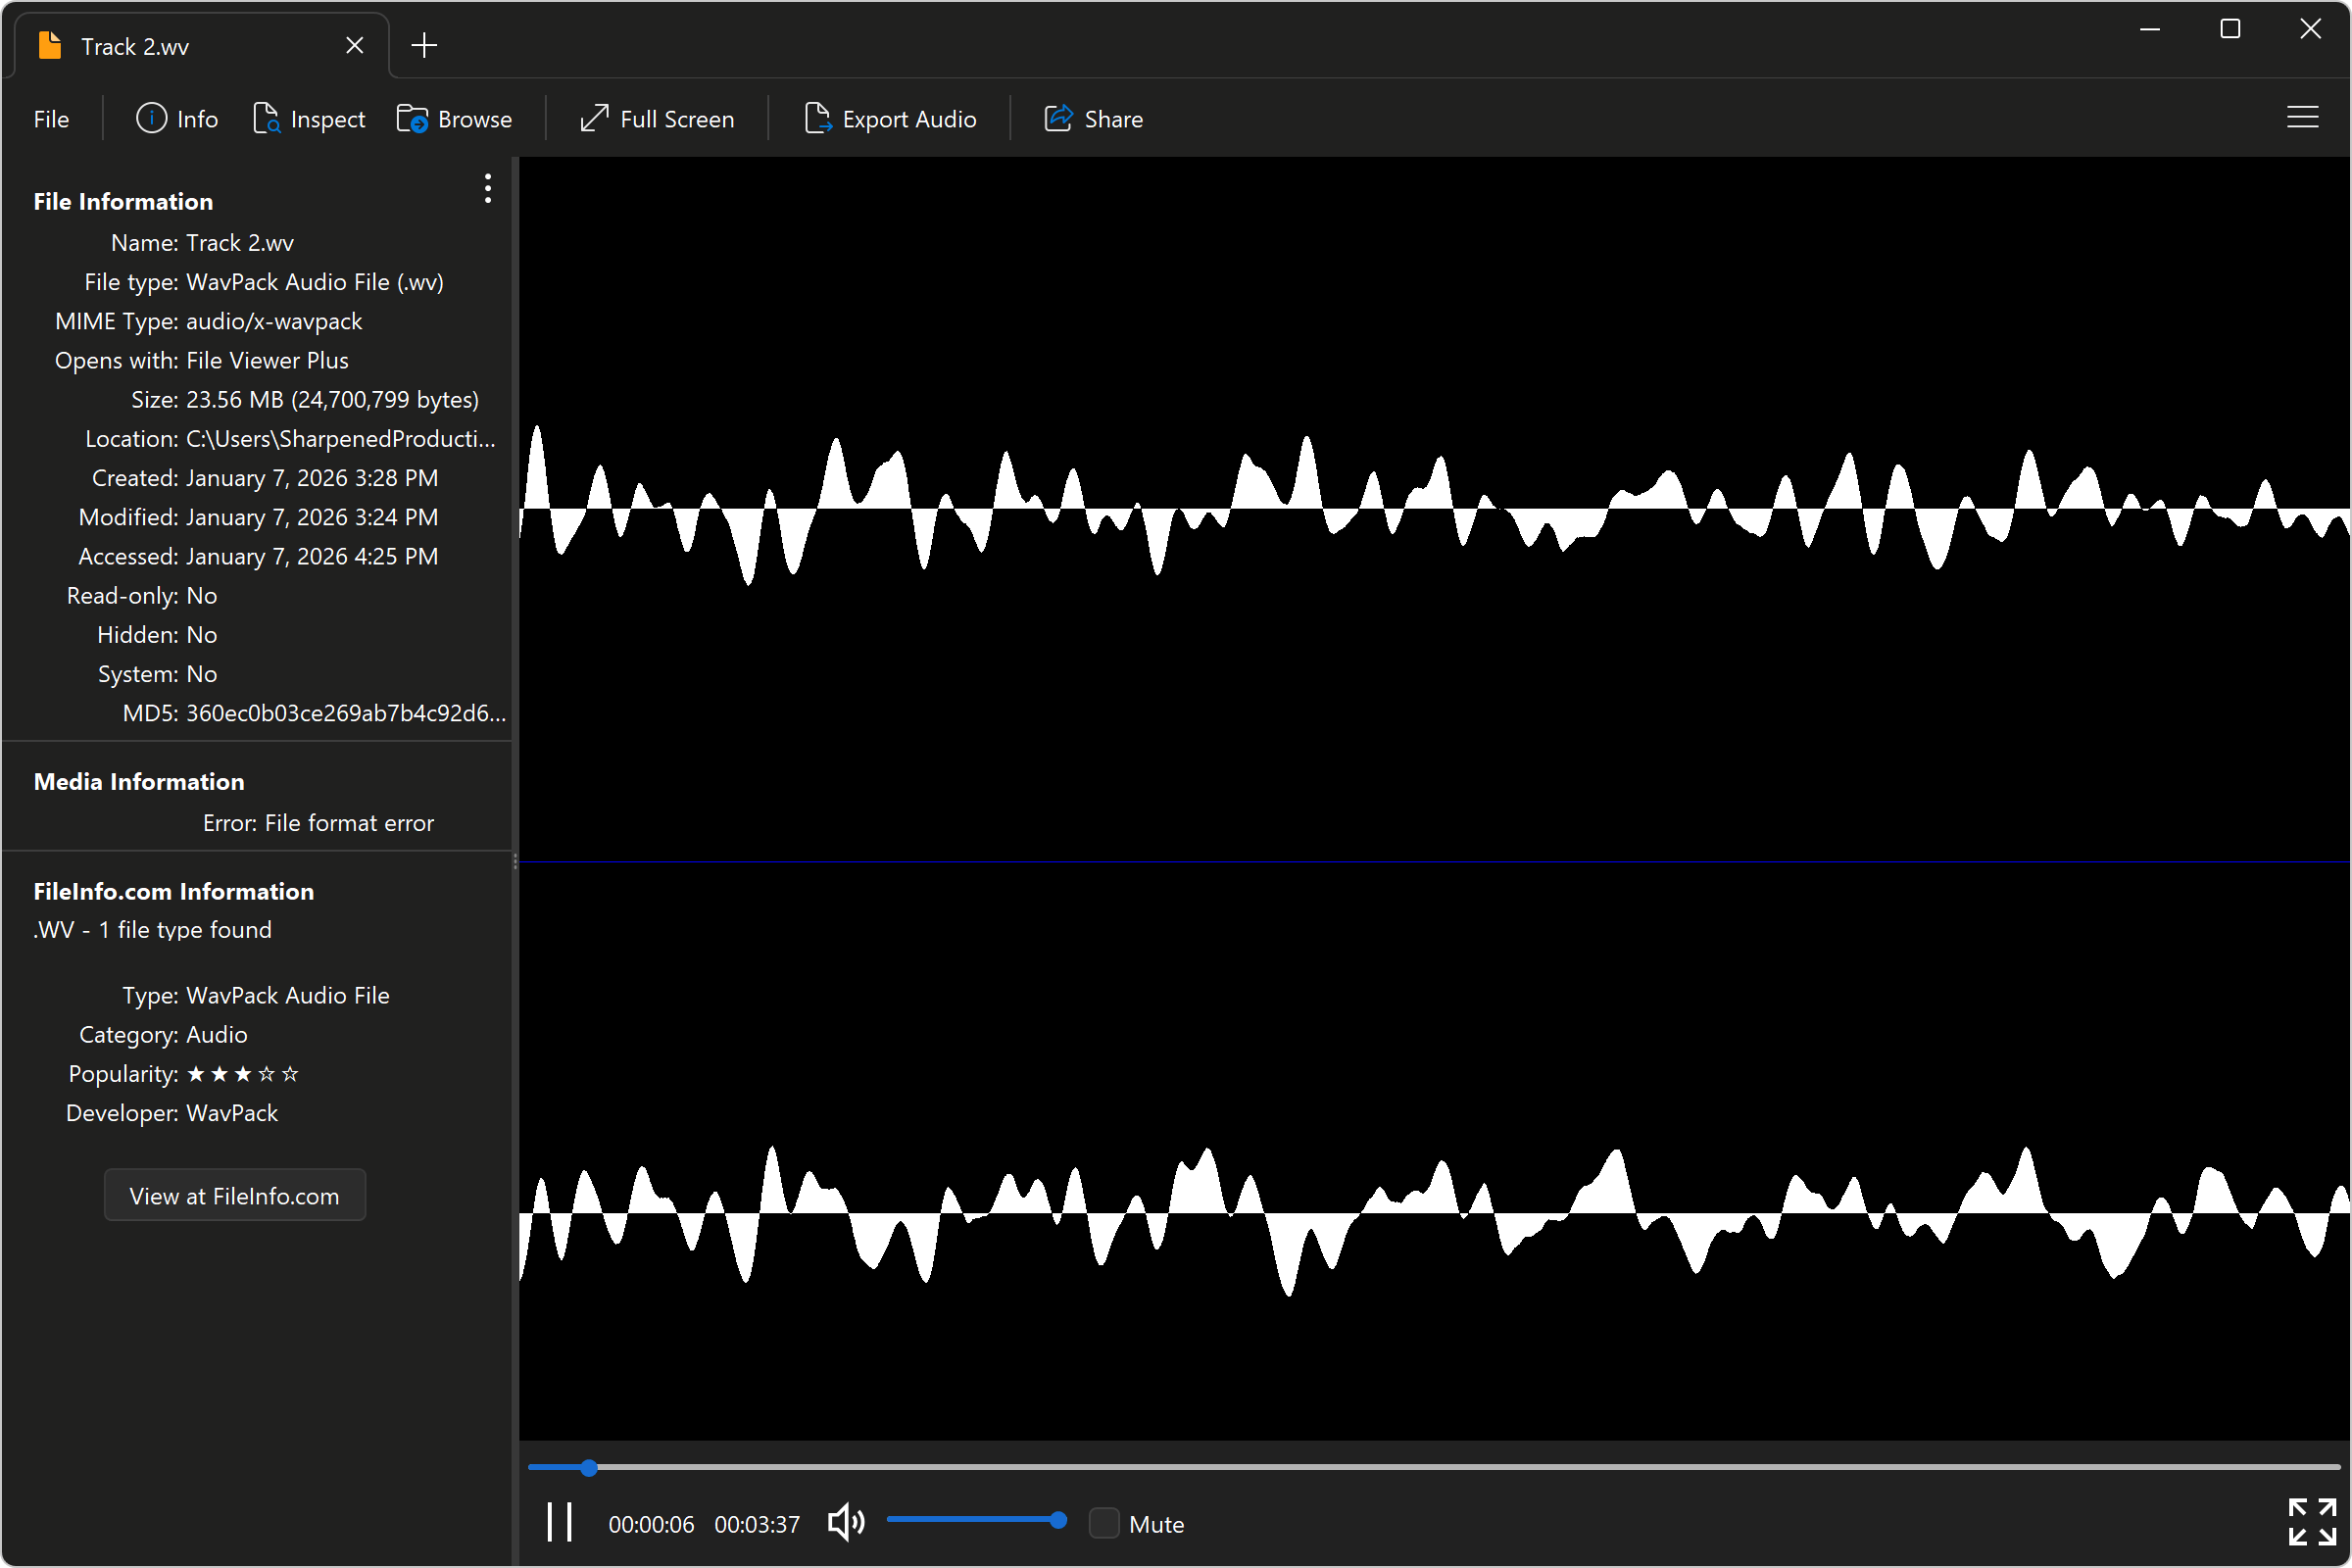Pause audio playback
The width and height of the screenshot is (2352, 1568).
click(x=560, y=1523)
